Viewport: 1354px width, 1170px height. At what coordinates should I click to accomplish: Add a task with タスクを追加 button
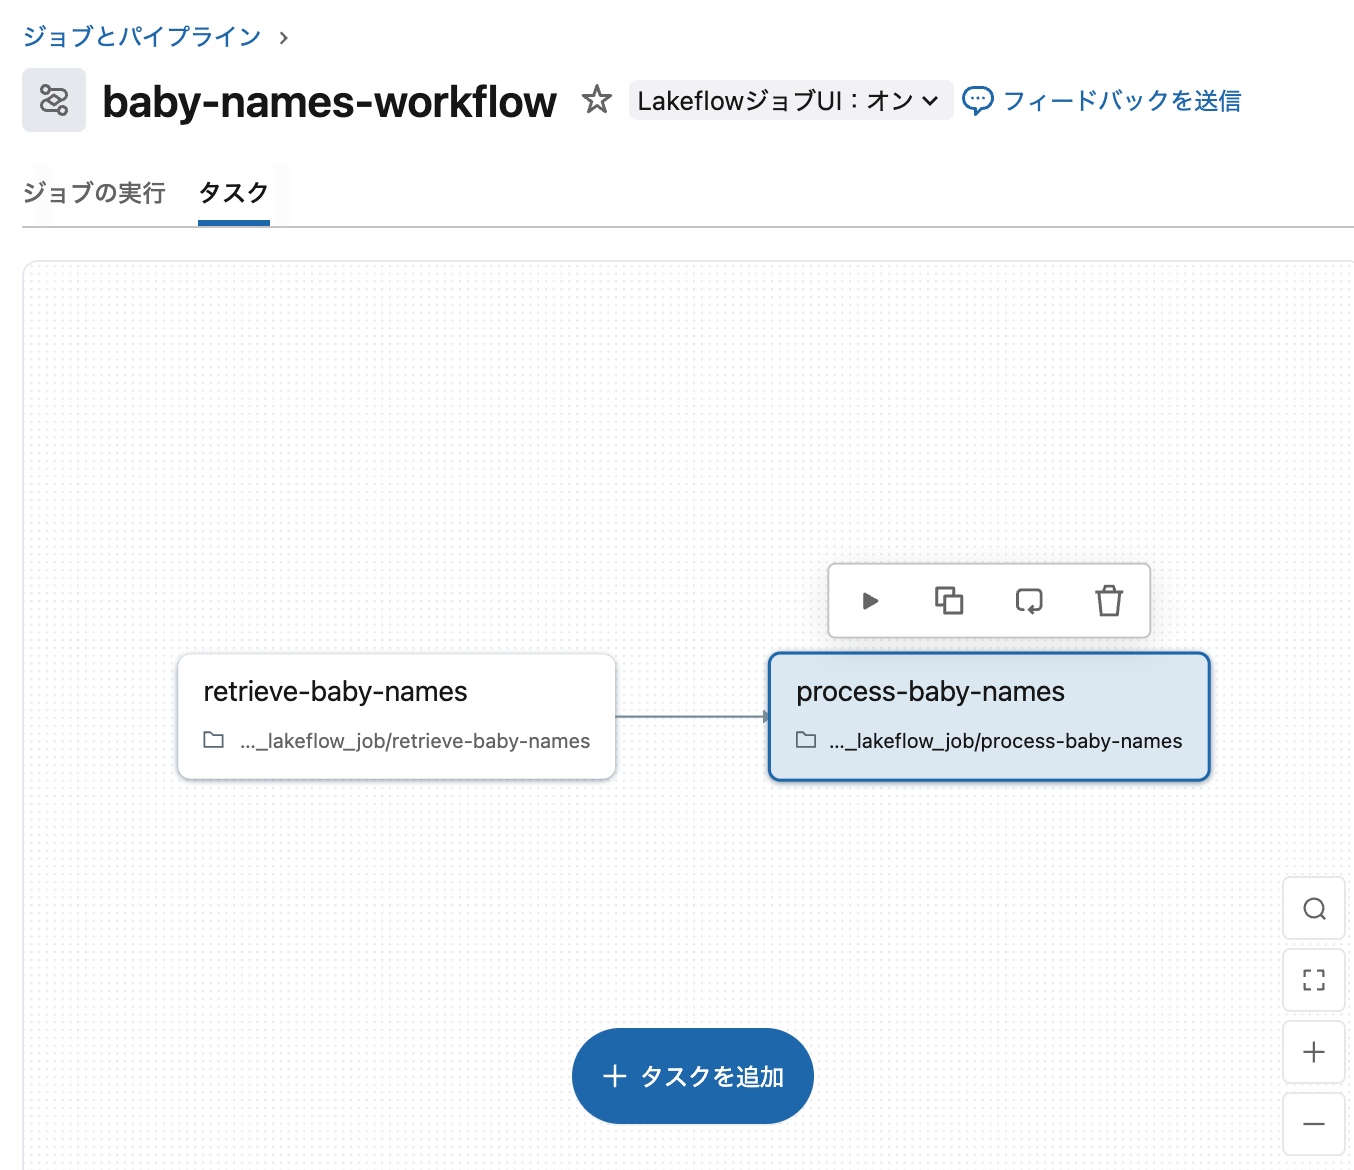[x=693, y=1076]
